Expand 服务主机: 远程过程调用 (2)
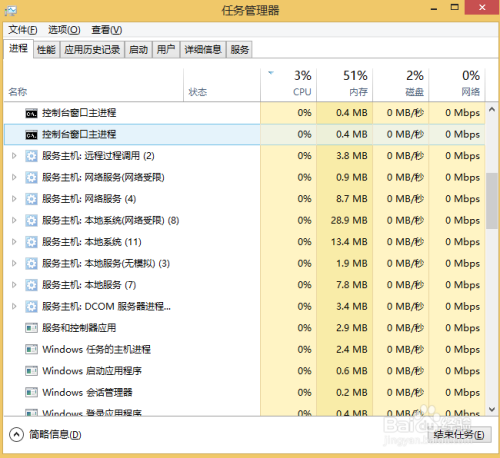 tap(14, 156)
